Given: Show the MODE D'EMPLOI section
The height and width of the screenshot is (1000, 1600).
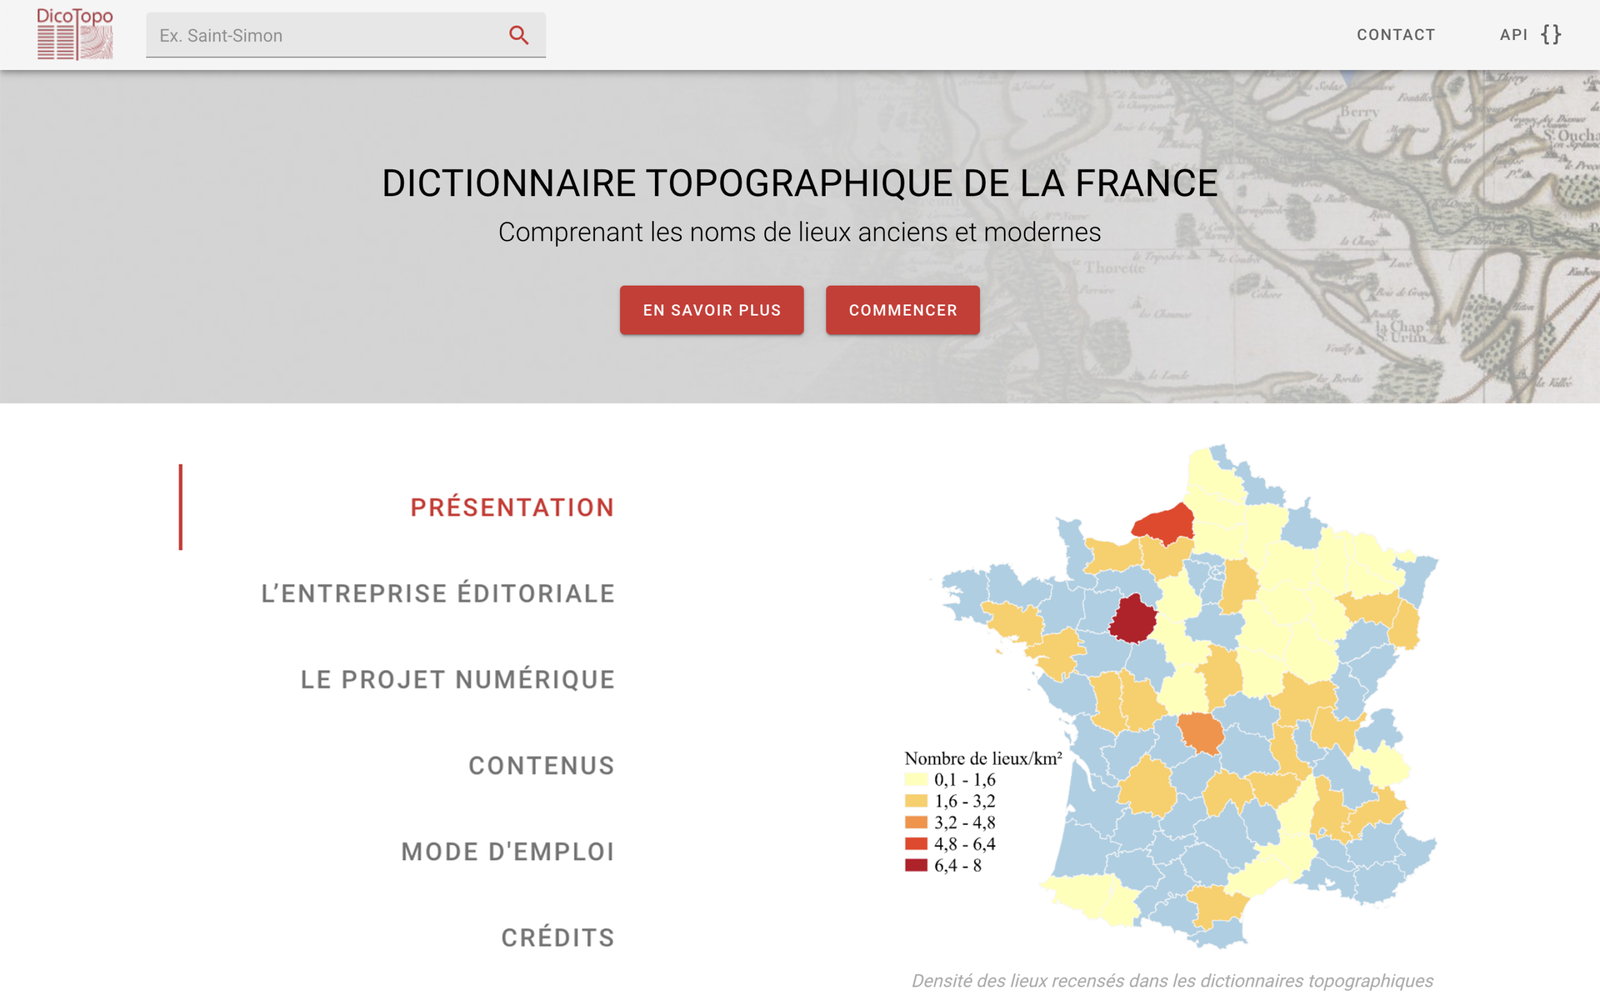Looking at the screenshot, I should coord(508,852).
